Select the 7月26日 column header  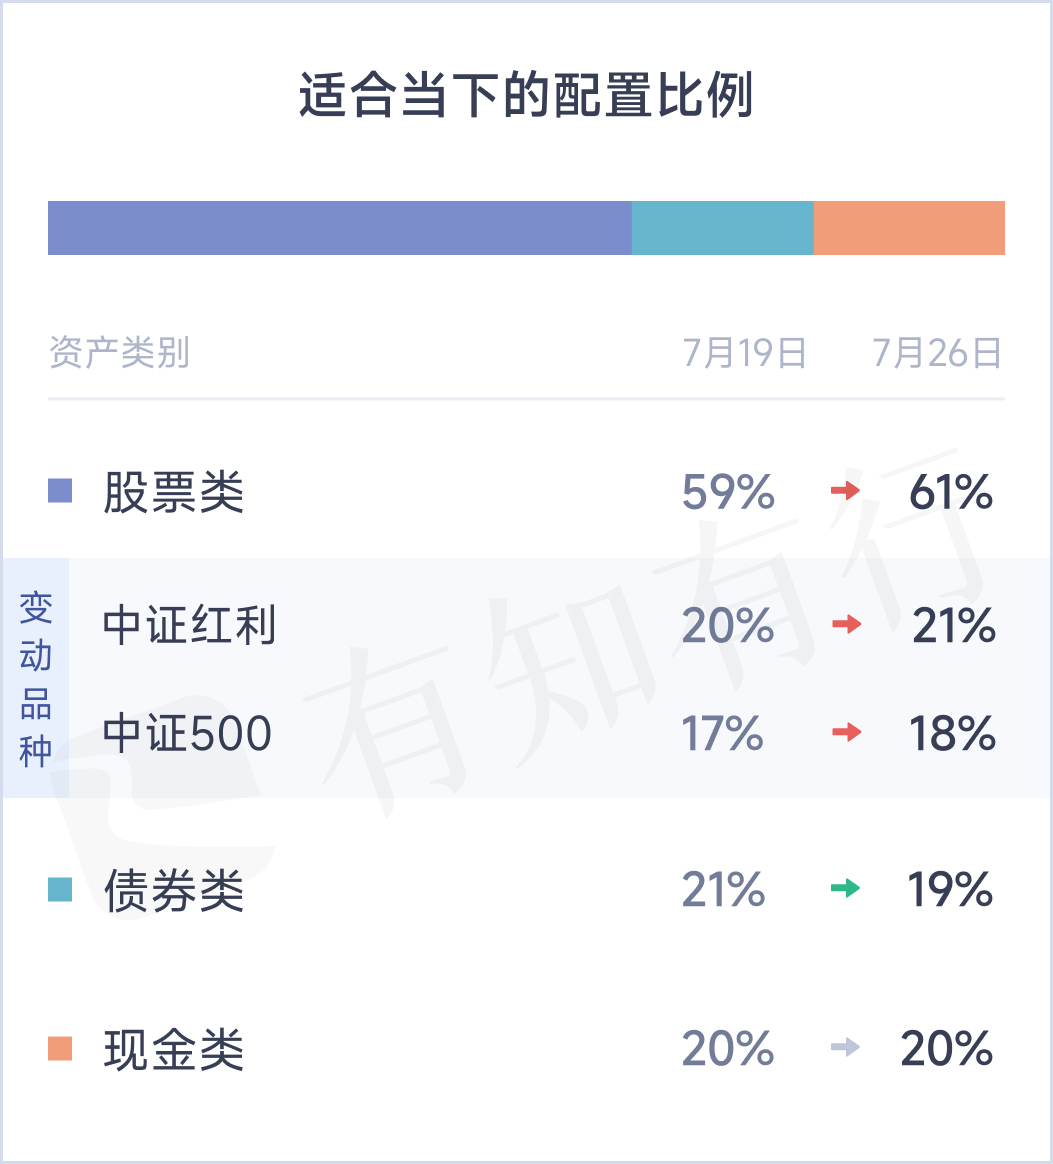tap(937, 353)
